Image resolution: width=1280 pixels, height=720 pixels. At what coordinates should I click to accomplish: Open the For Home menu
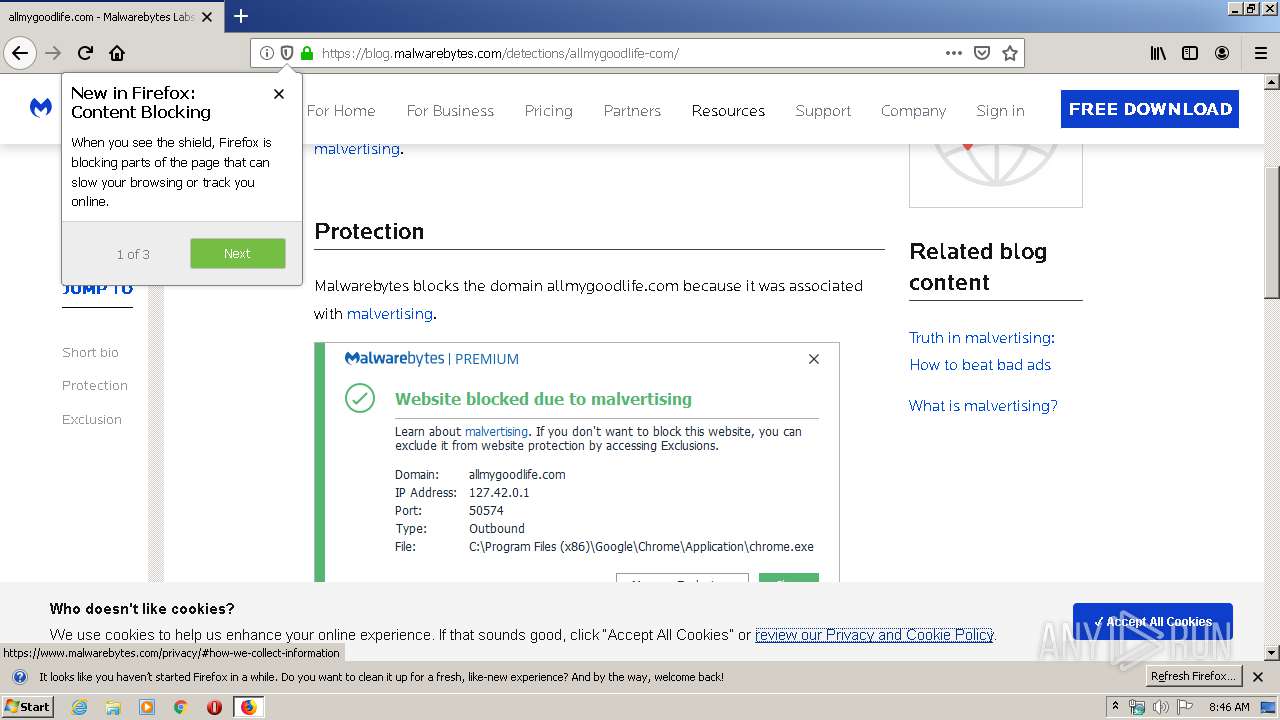[341, 111]
